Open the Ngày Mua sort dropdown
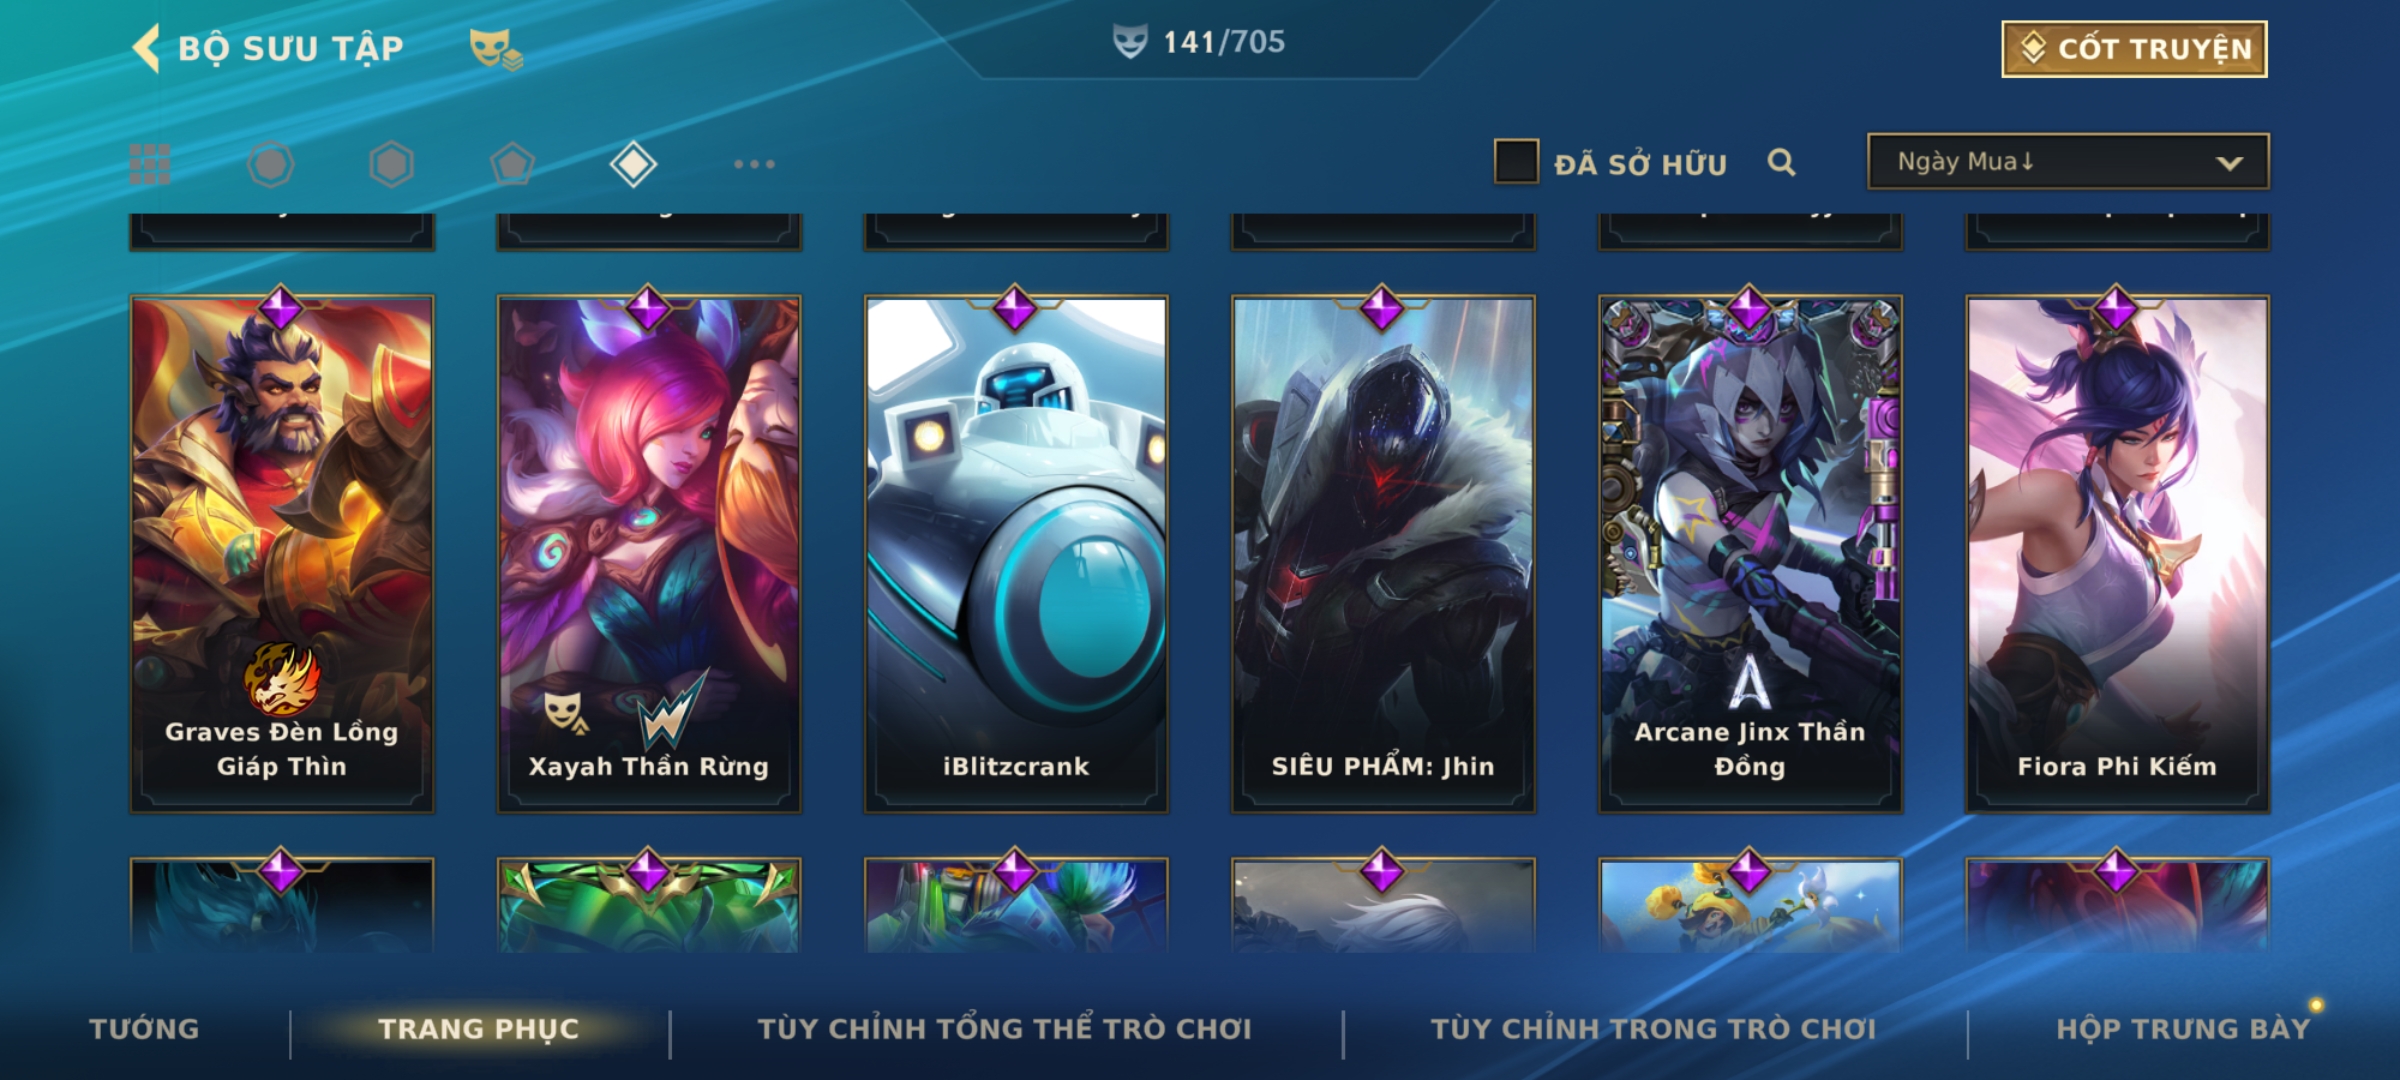Image resolution: width=2400 pixels, height=1080 pixels. click(2068, 161)
